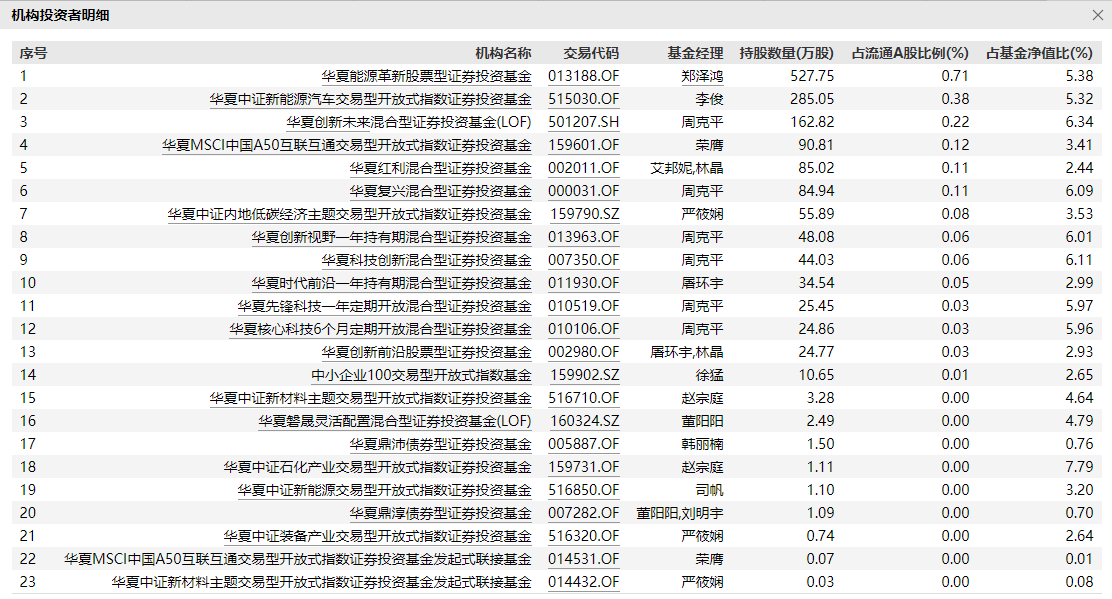1112x599 pixels.
Task: Select fund manager cell 司帆
Action: [x=709, y=490]
